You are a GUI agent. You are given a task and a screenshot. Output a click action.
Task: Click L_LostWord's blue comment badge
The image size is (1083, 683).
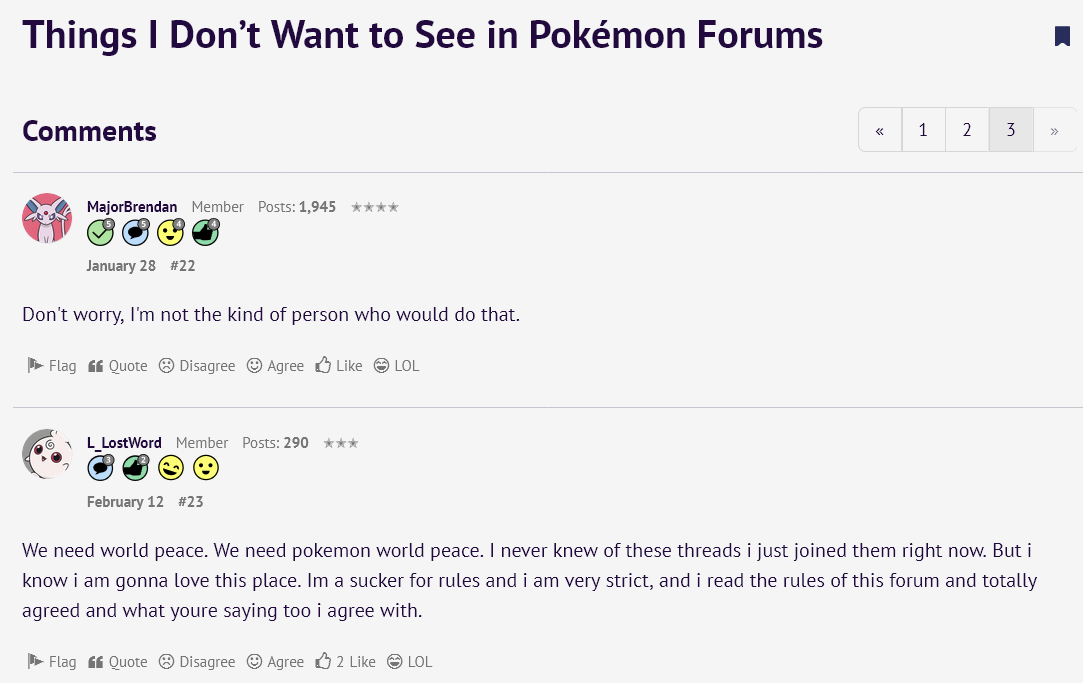pos(101,468)
